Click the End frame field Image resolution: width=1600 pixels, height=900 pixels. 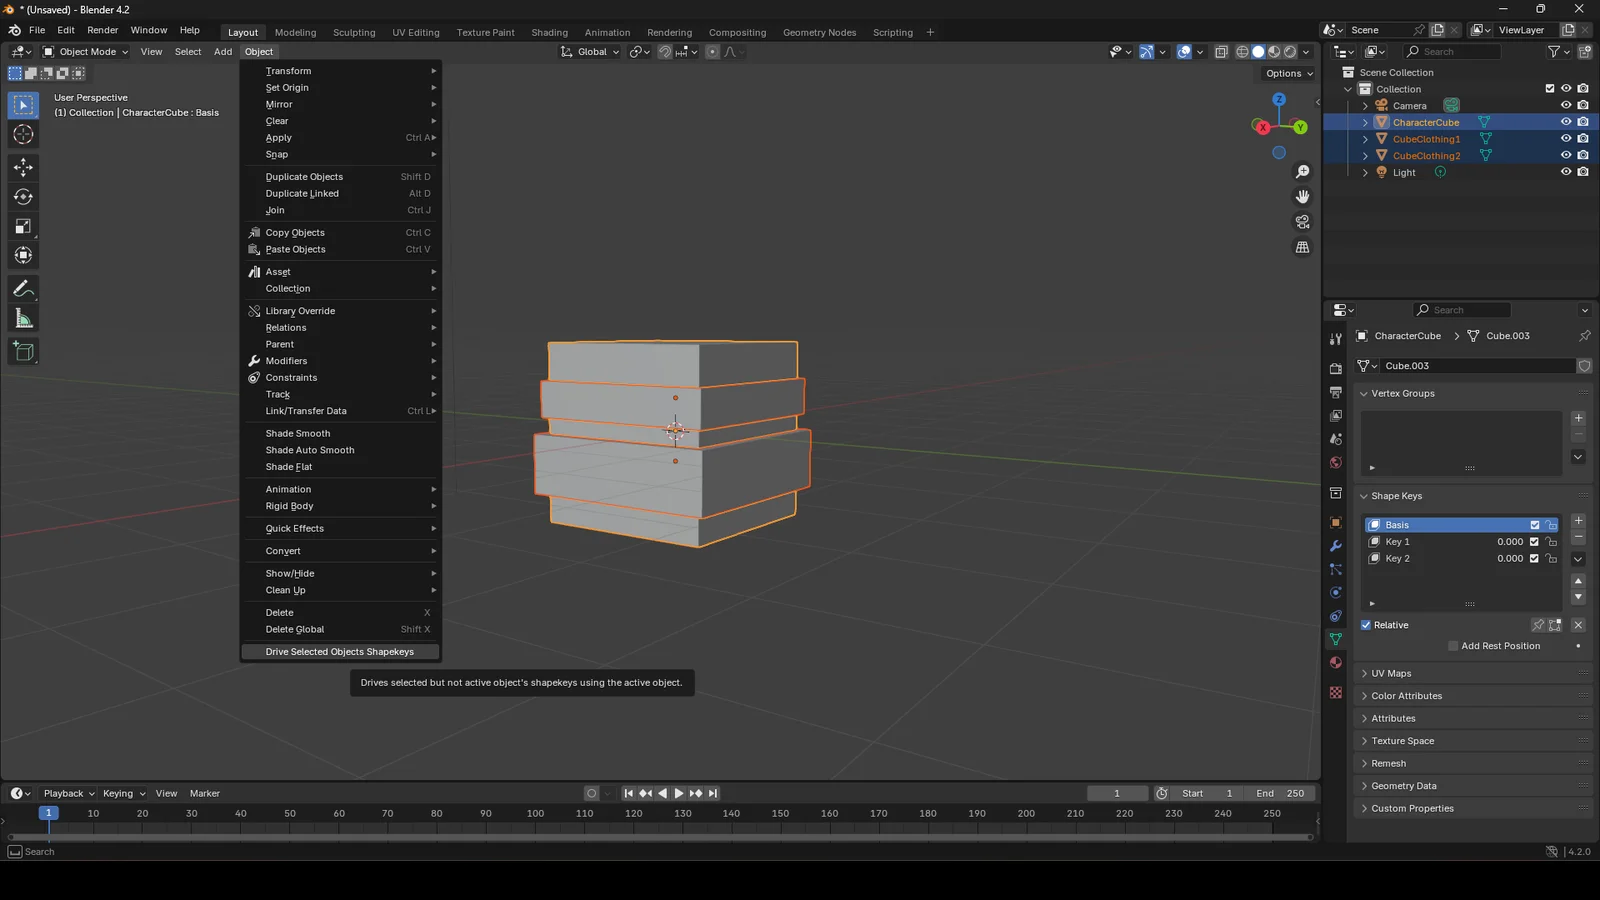pyautogui.click(x=1280, y=793)
